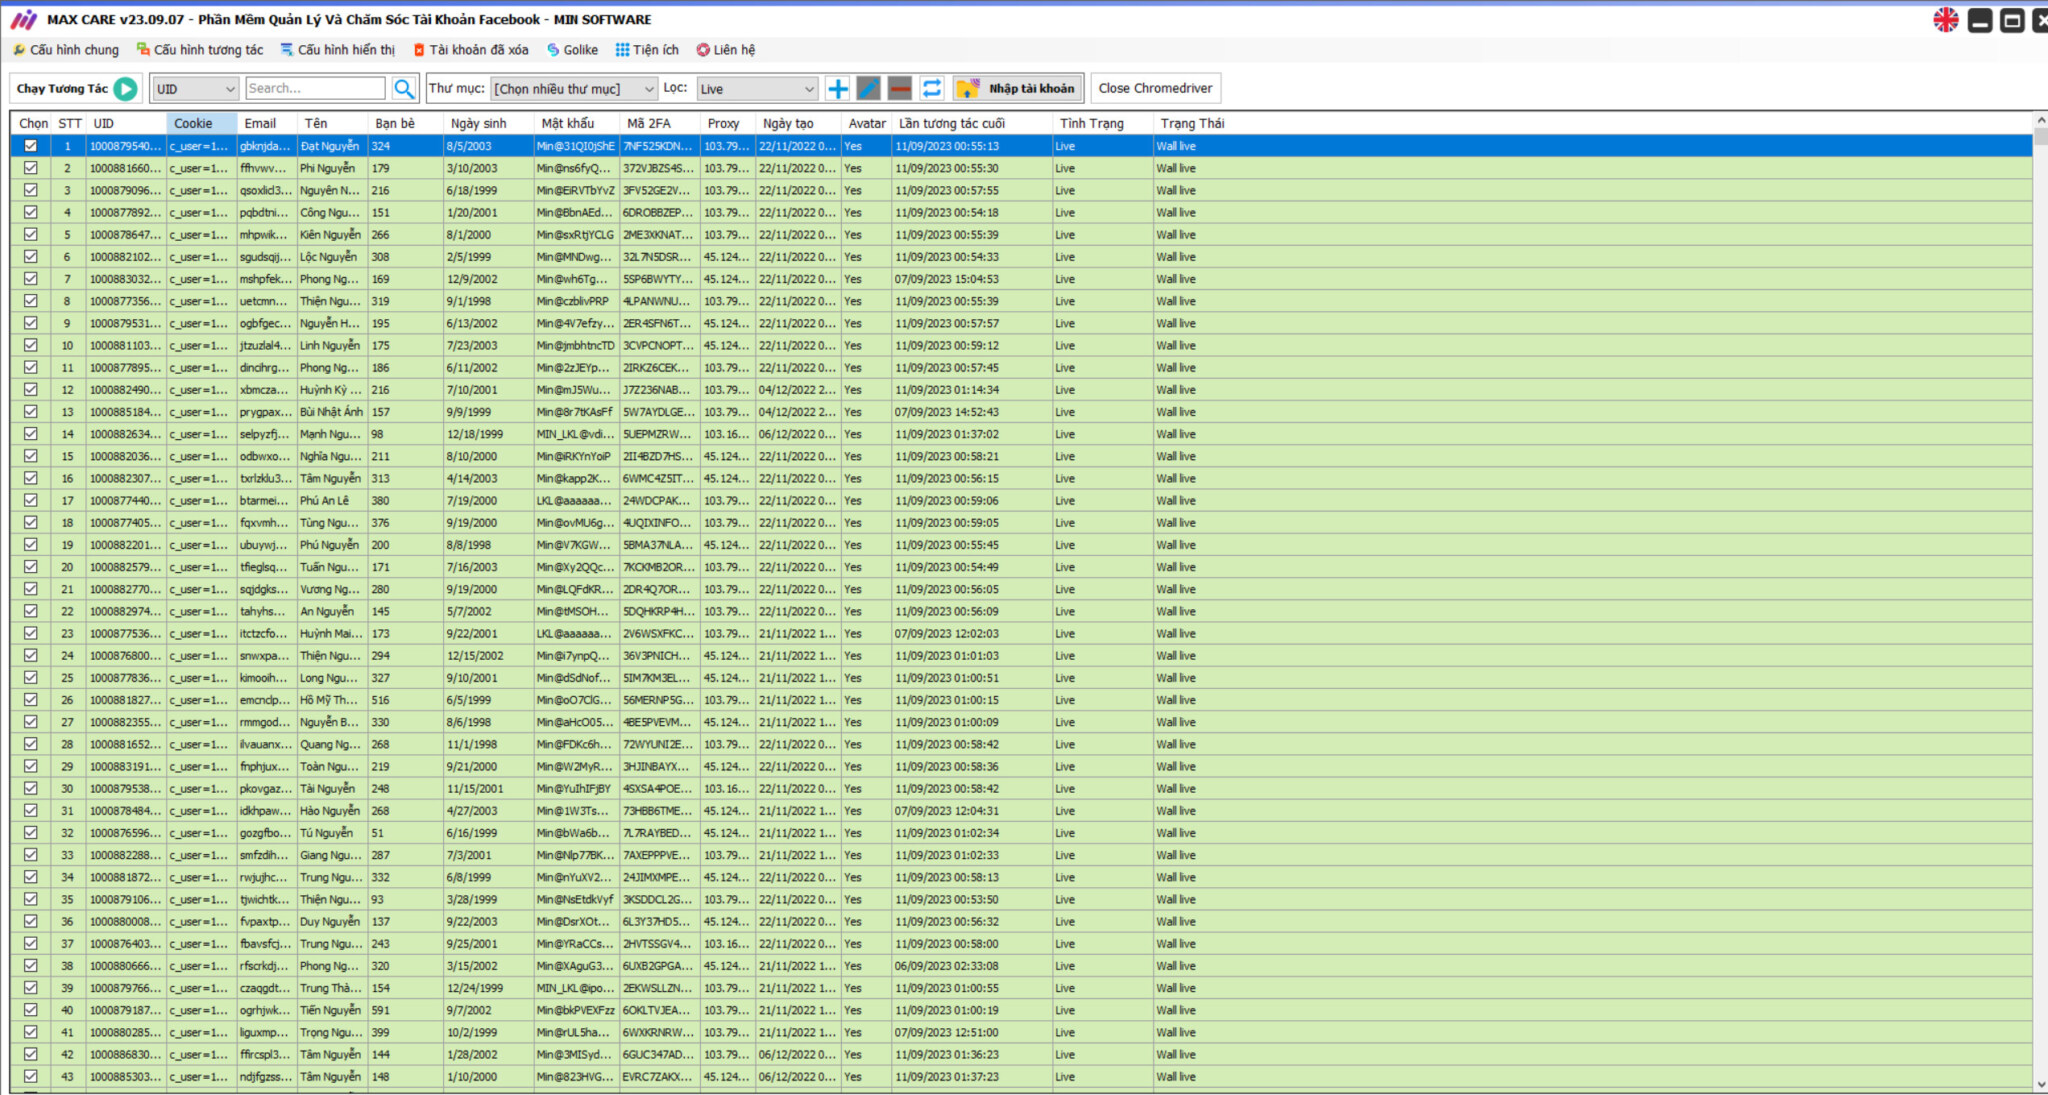
Task: Focus the Search text box
Action: (x=315, y=88)
